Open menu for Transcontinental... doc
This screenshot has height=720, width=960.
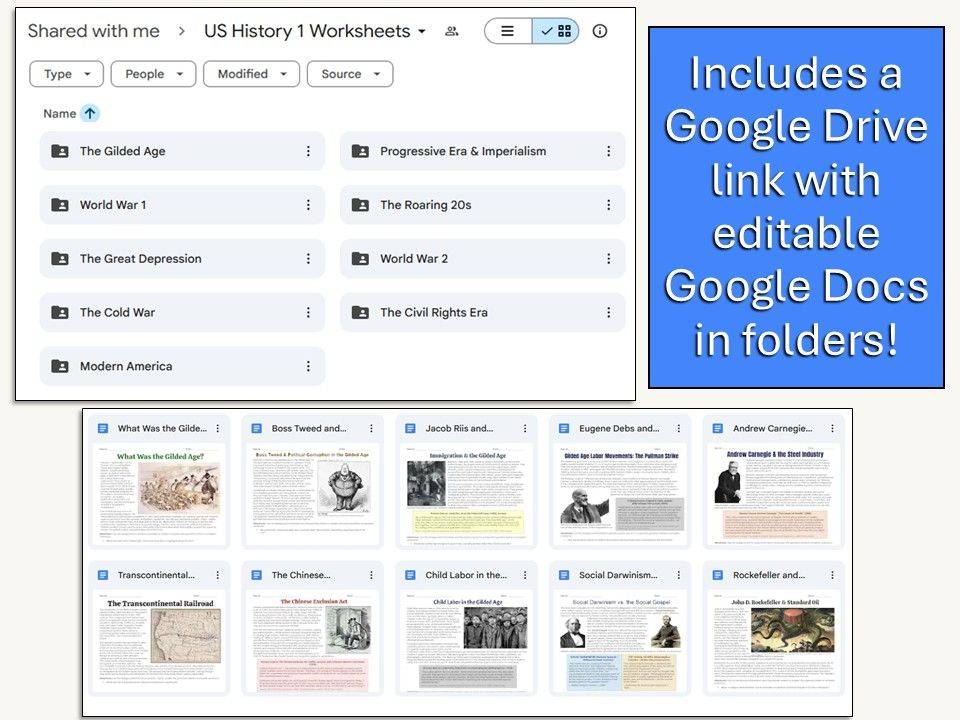click(218, 575)
